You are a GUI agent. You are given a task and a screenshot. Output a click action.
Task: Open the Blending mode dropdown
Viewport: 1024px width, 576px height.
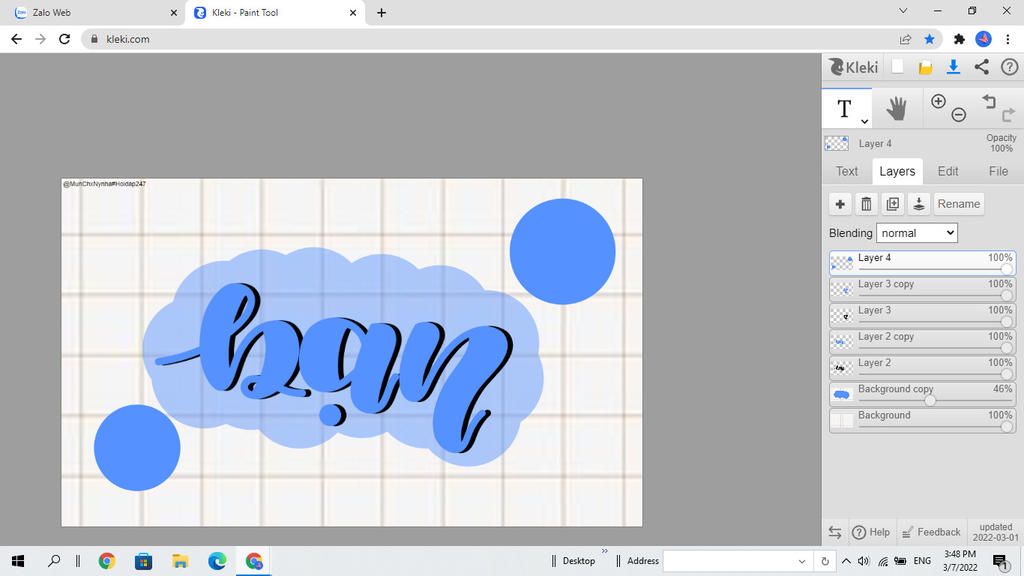tap(916, 233)
